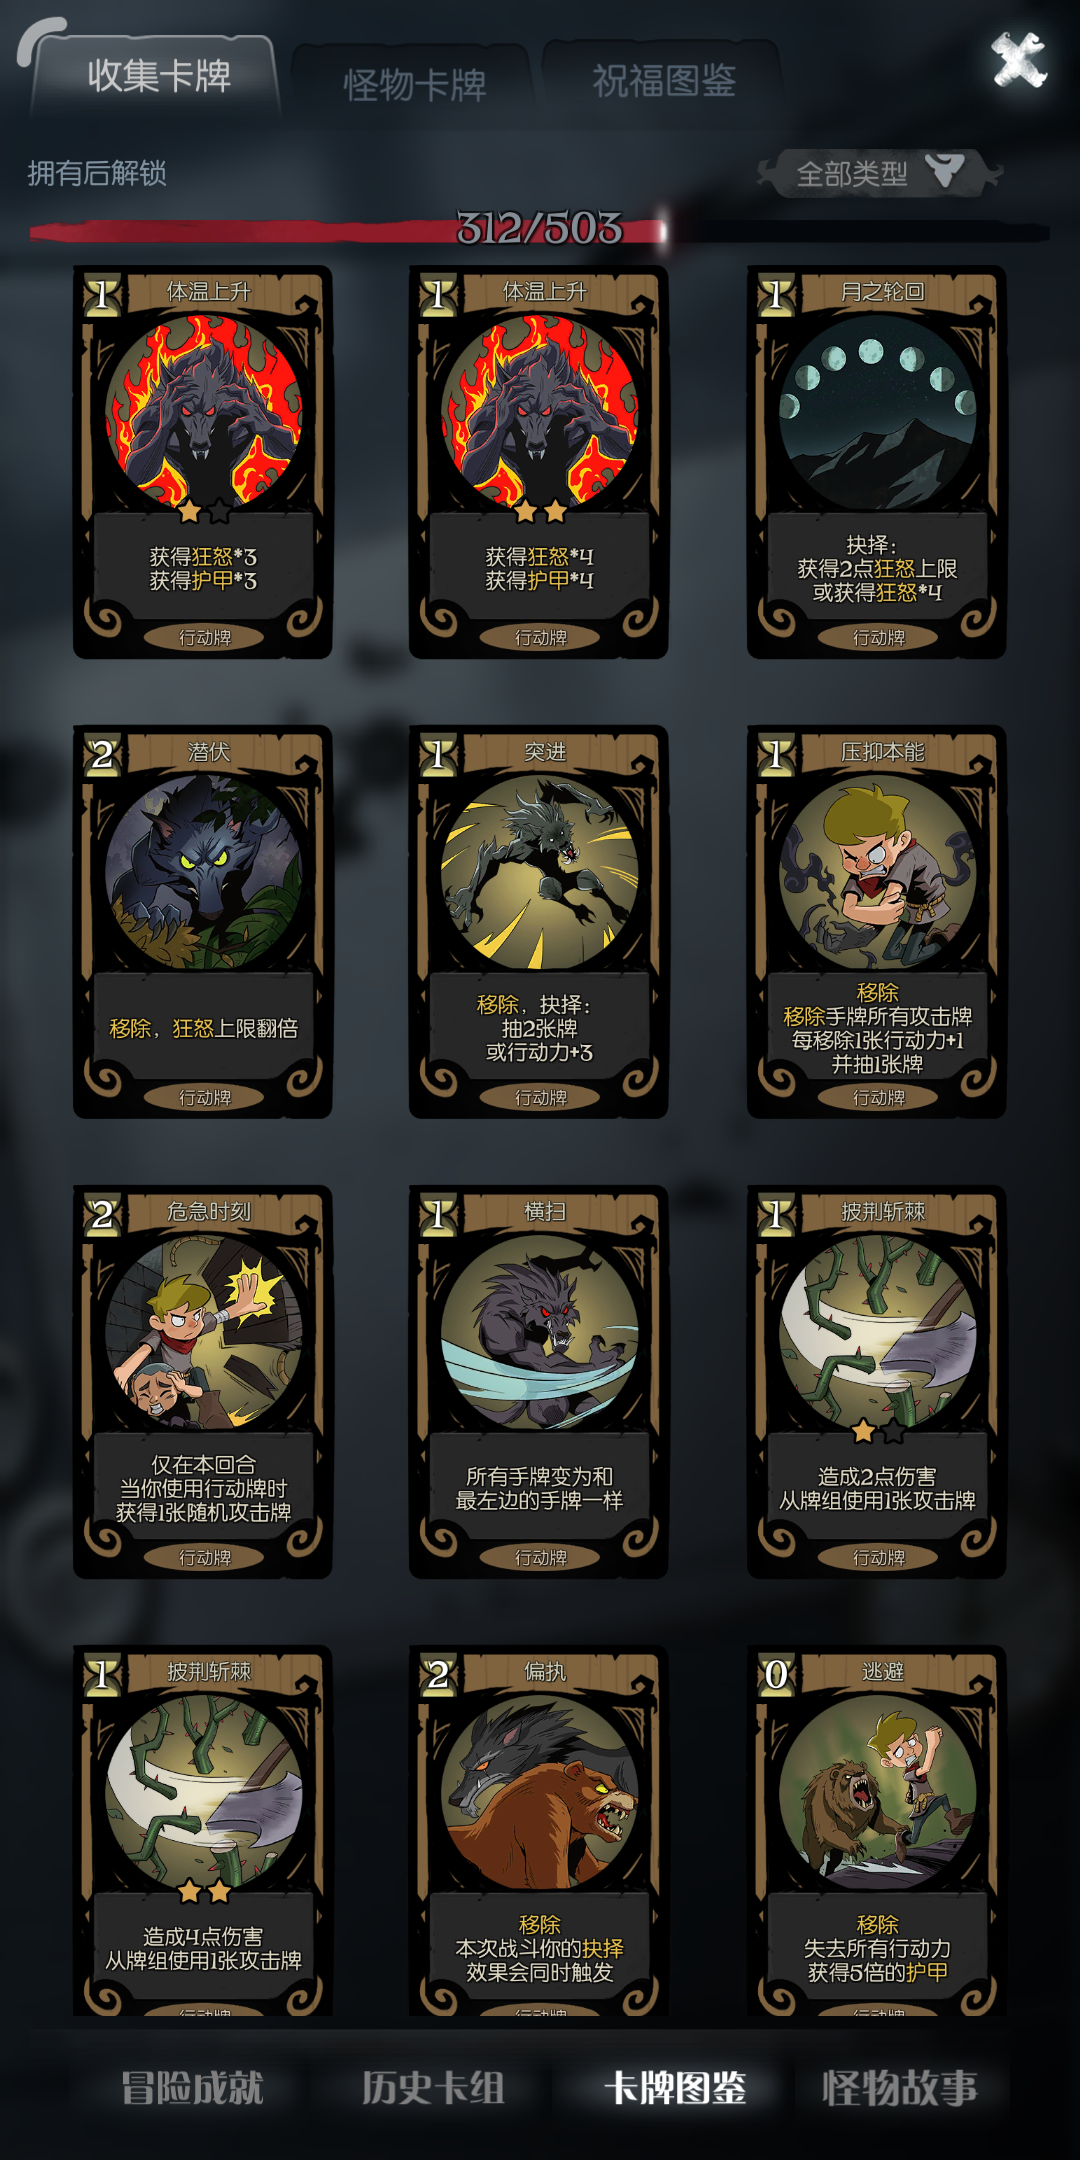Select the 卡牌图鉴 bottom tab
This screenshot has width=1080, height=2160.
(675, 2088)
